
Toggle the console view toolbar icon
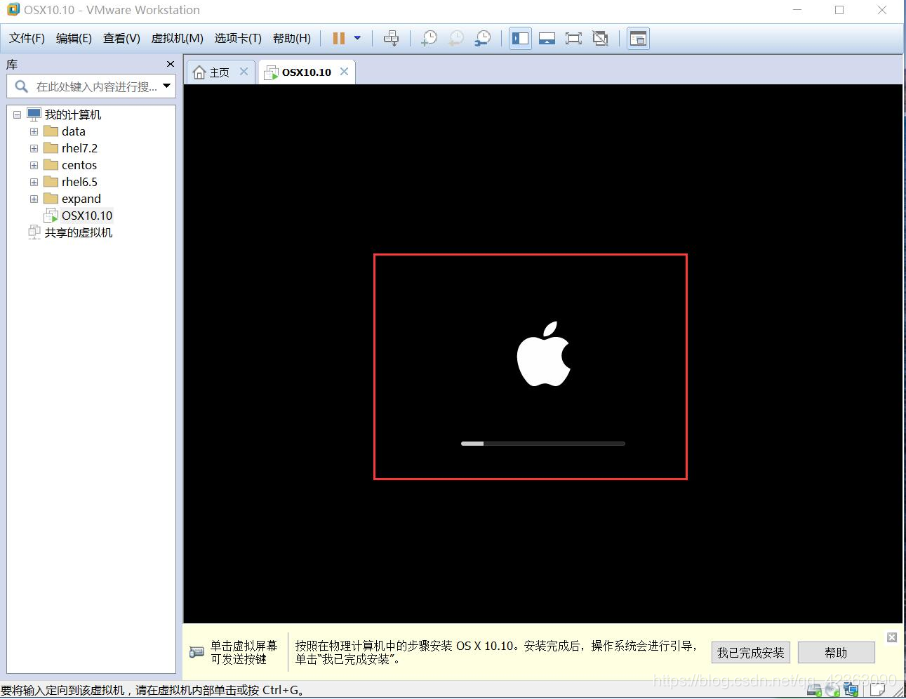(638, 38)
